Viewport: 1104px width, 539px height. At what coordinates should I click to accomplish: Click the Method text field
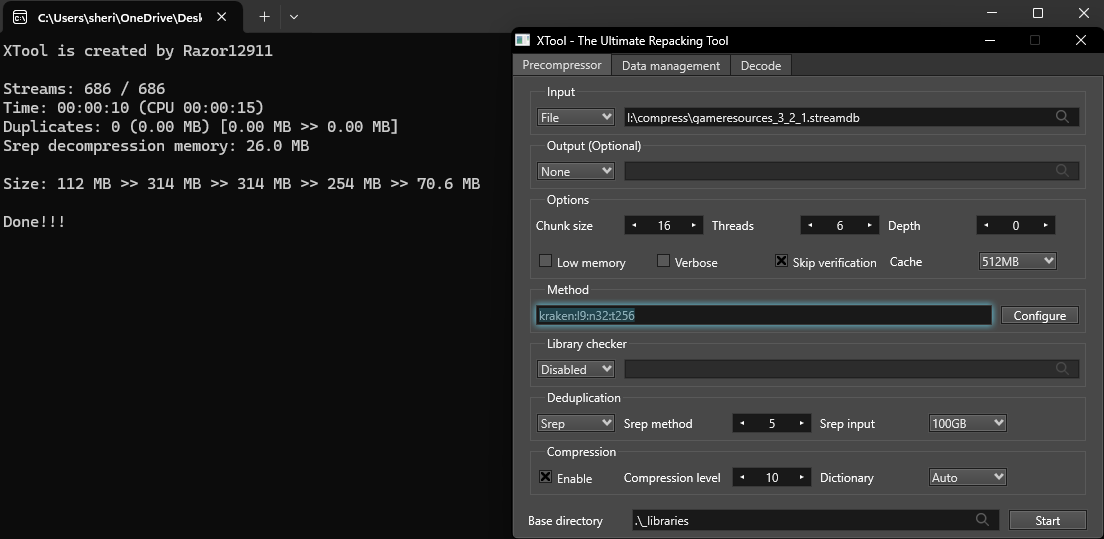763,315
